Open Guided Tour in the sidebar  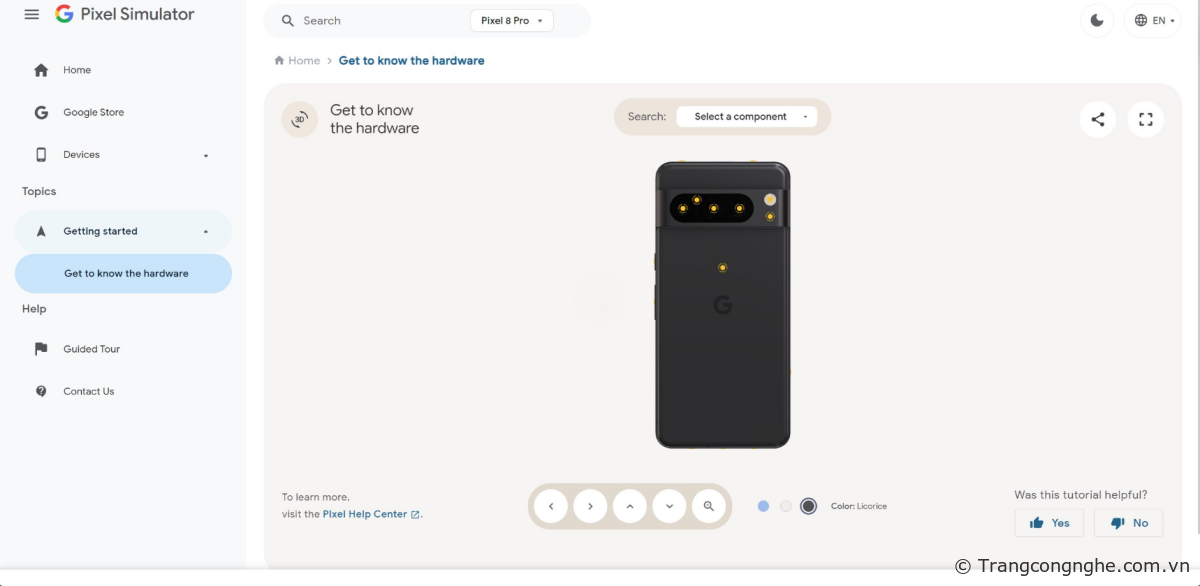pos(91,349)
